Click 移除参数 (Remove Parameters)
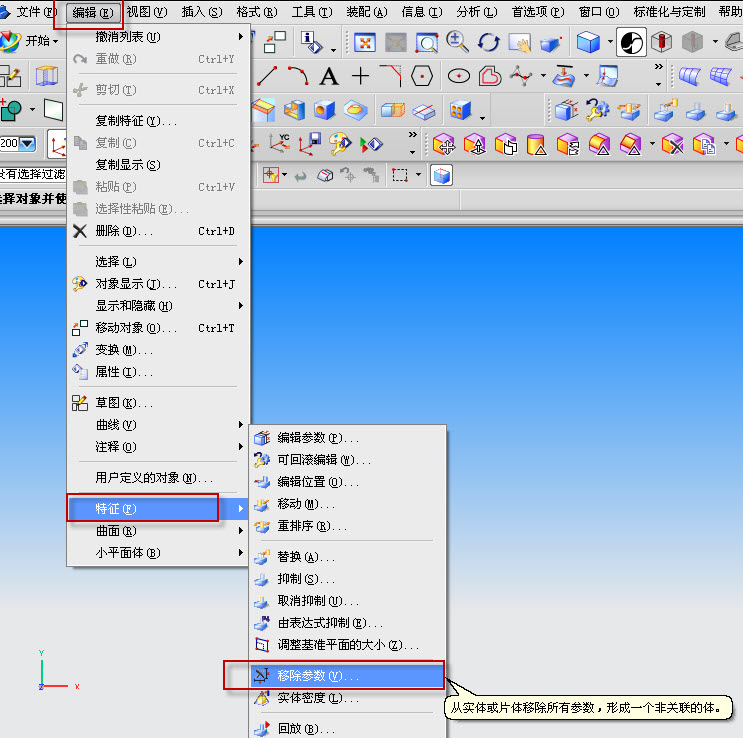 click(348, 676)
